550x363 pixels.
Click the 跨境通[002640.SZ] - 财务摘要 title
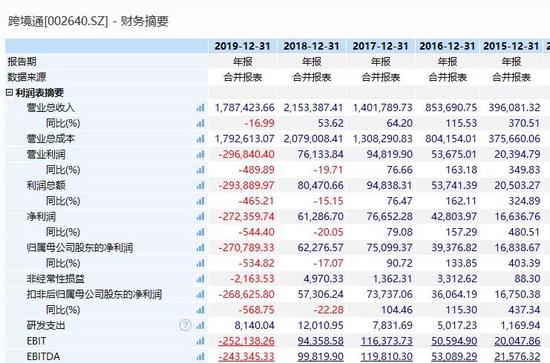[x=88, y=21]
